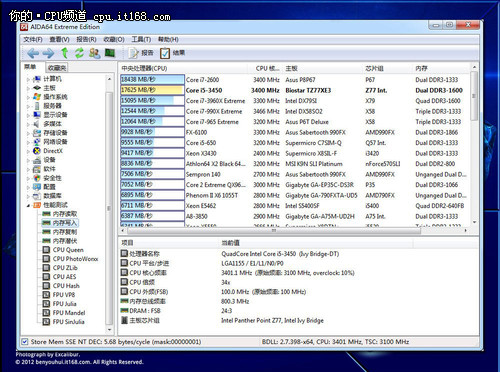Open the 报告(R) menu
The height and width of the screenshot is (372, 500).
[86, 39]
